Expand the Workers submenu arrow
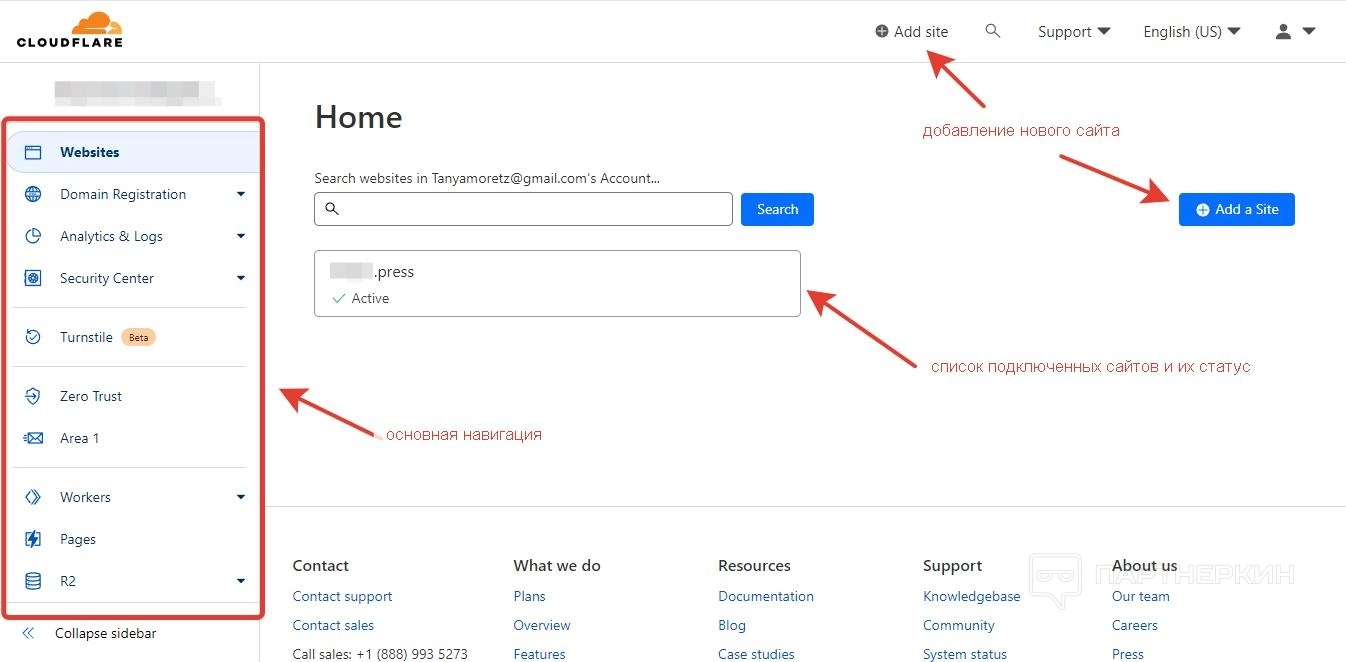The image size is (1346, 662). point(241,497)
